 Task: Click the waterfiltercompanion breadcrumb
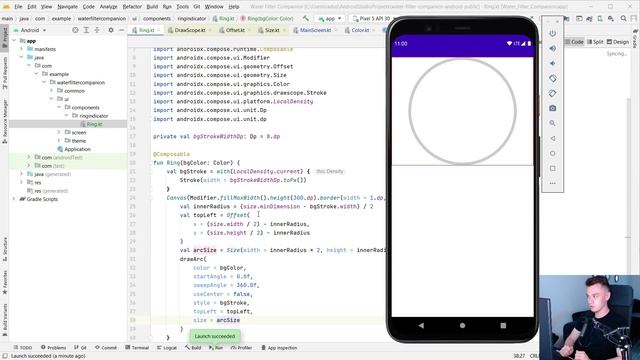coord(102,18)
